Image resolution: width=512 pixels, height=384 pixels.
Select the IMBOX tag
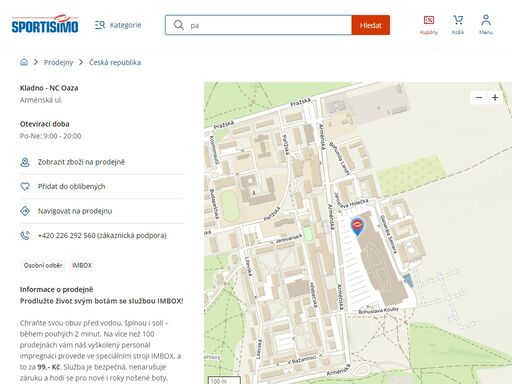[82, 265]
